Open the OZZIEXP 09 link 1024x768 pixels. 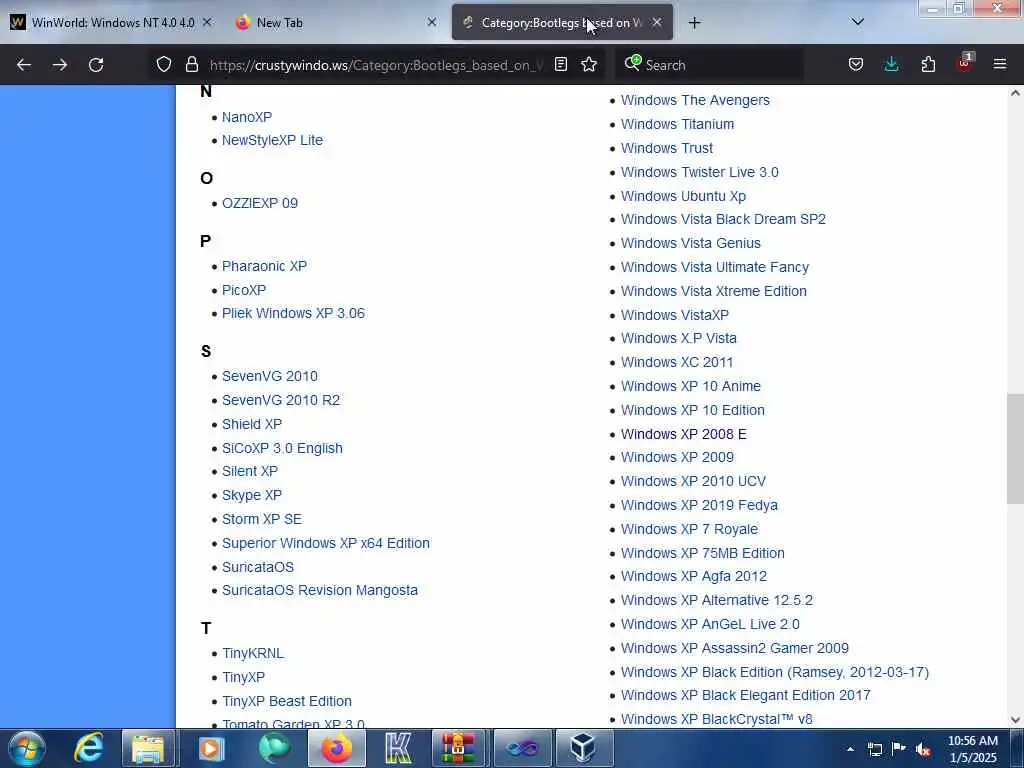[x=260, y=203]
